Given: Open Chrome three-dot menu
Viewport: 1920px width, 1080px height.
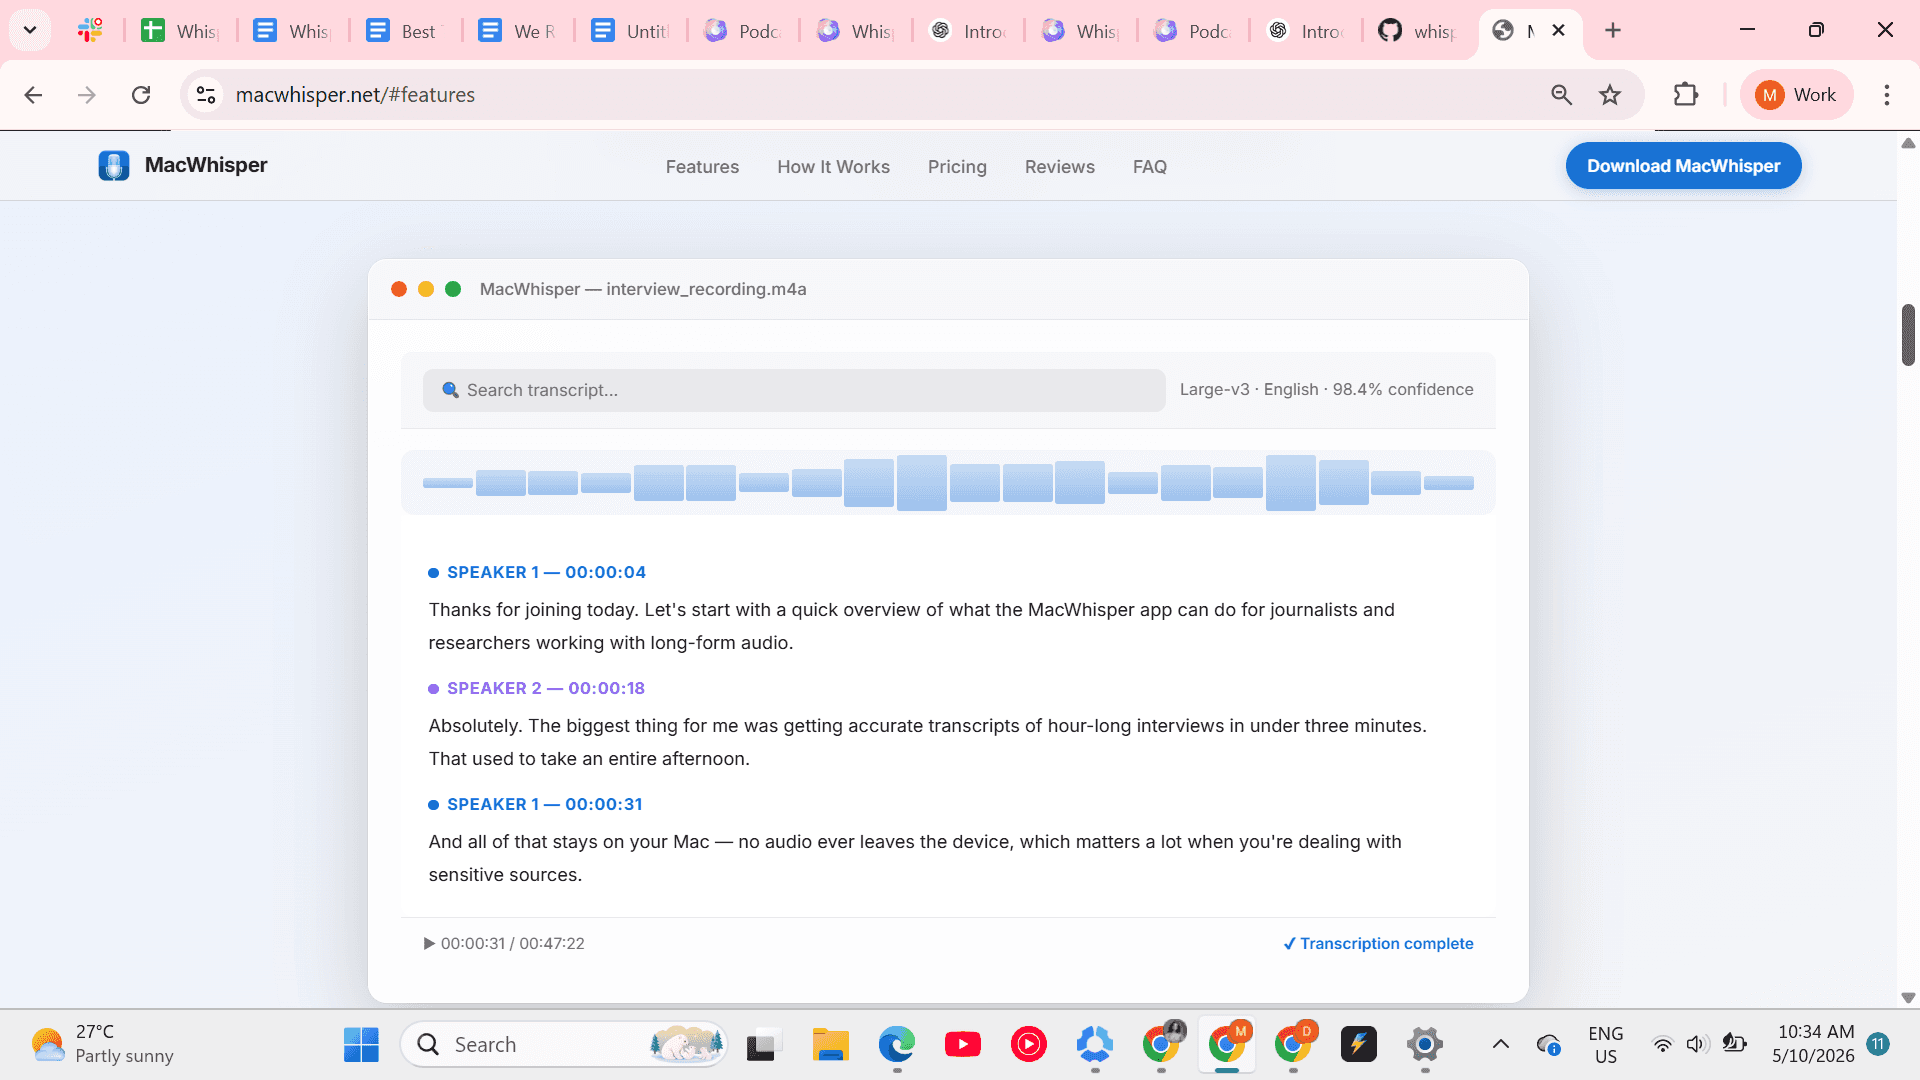Looking at the screenshot, I should 1887,95.
